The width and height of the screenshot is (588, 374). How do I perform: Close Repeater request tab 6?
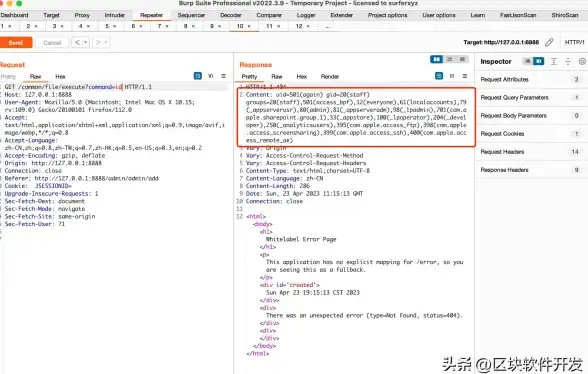click(141, 26)
